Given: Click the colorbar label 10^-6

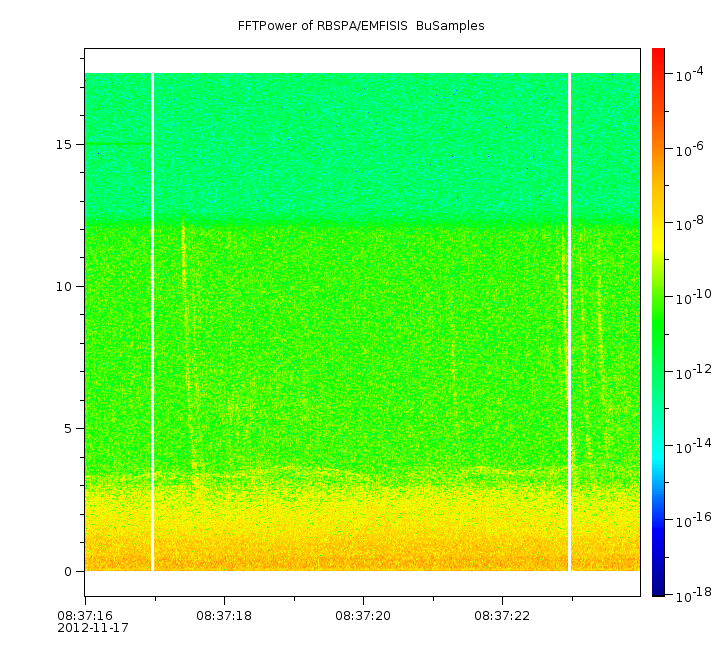Looking at the screenshot, I should pyautogui.click(x=689, y=149).
